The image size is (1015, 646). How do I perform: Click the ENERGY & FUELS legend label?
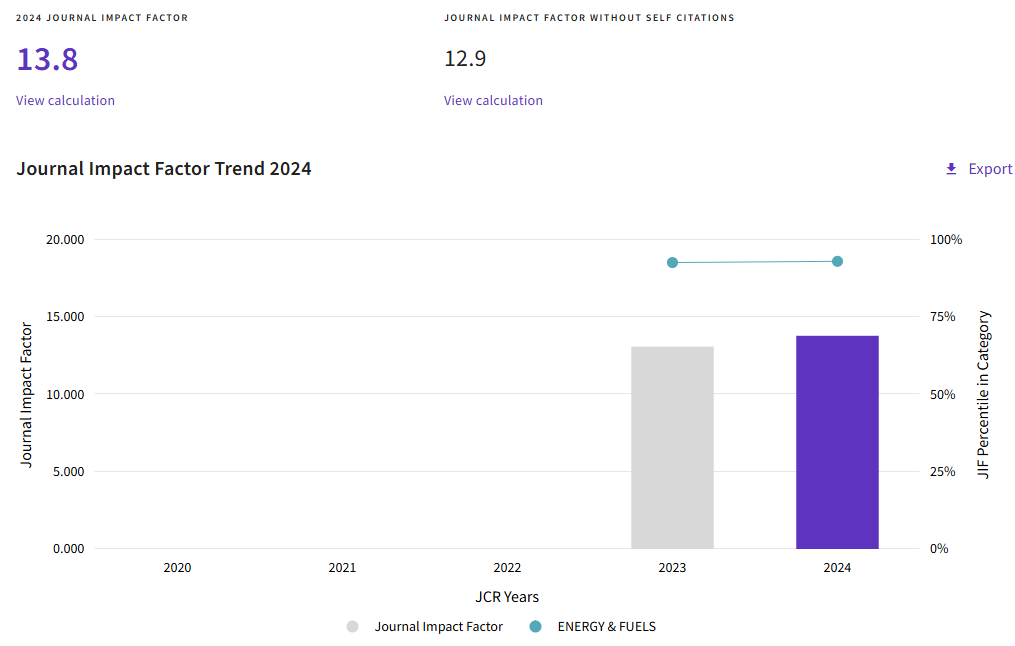coord(607,627)
